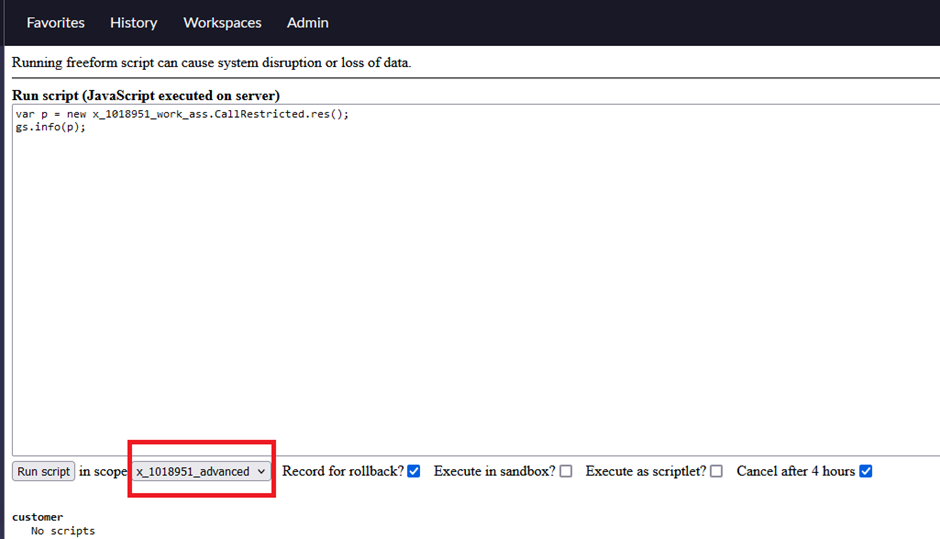Click the 'No scripts' output text

[63, 531]
